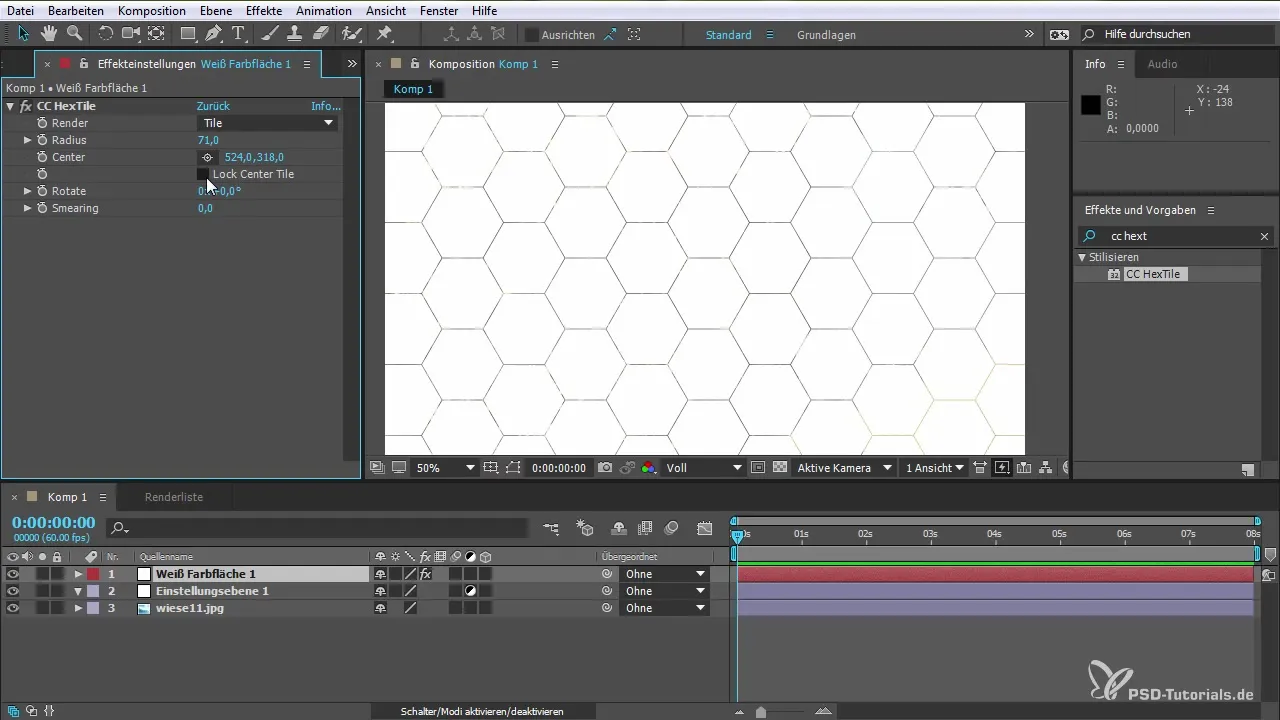Select CC HexTile in effects list
1280x720 pixels.
(1155, 274)
